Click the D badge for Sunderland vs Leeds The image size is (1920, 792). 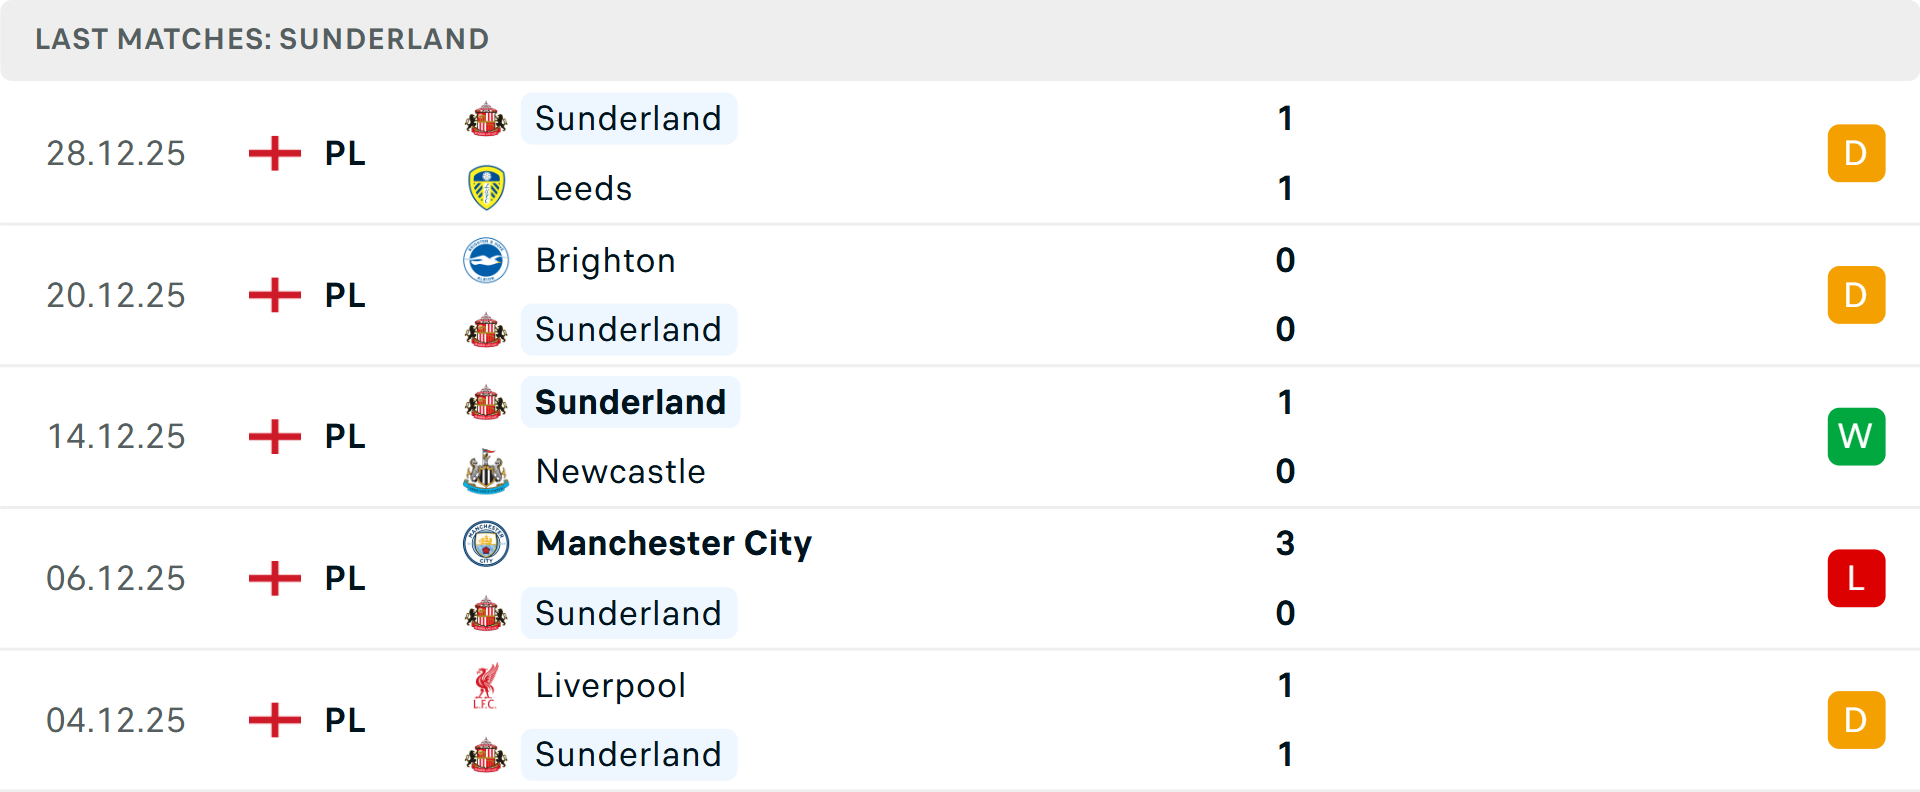pos(1855,153)
